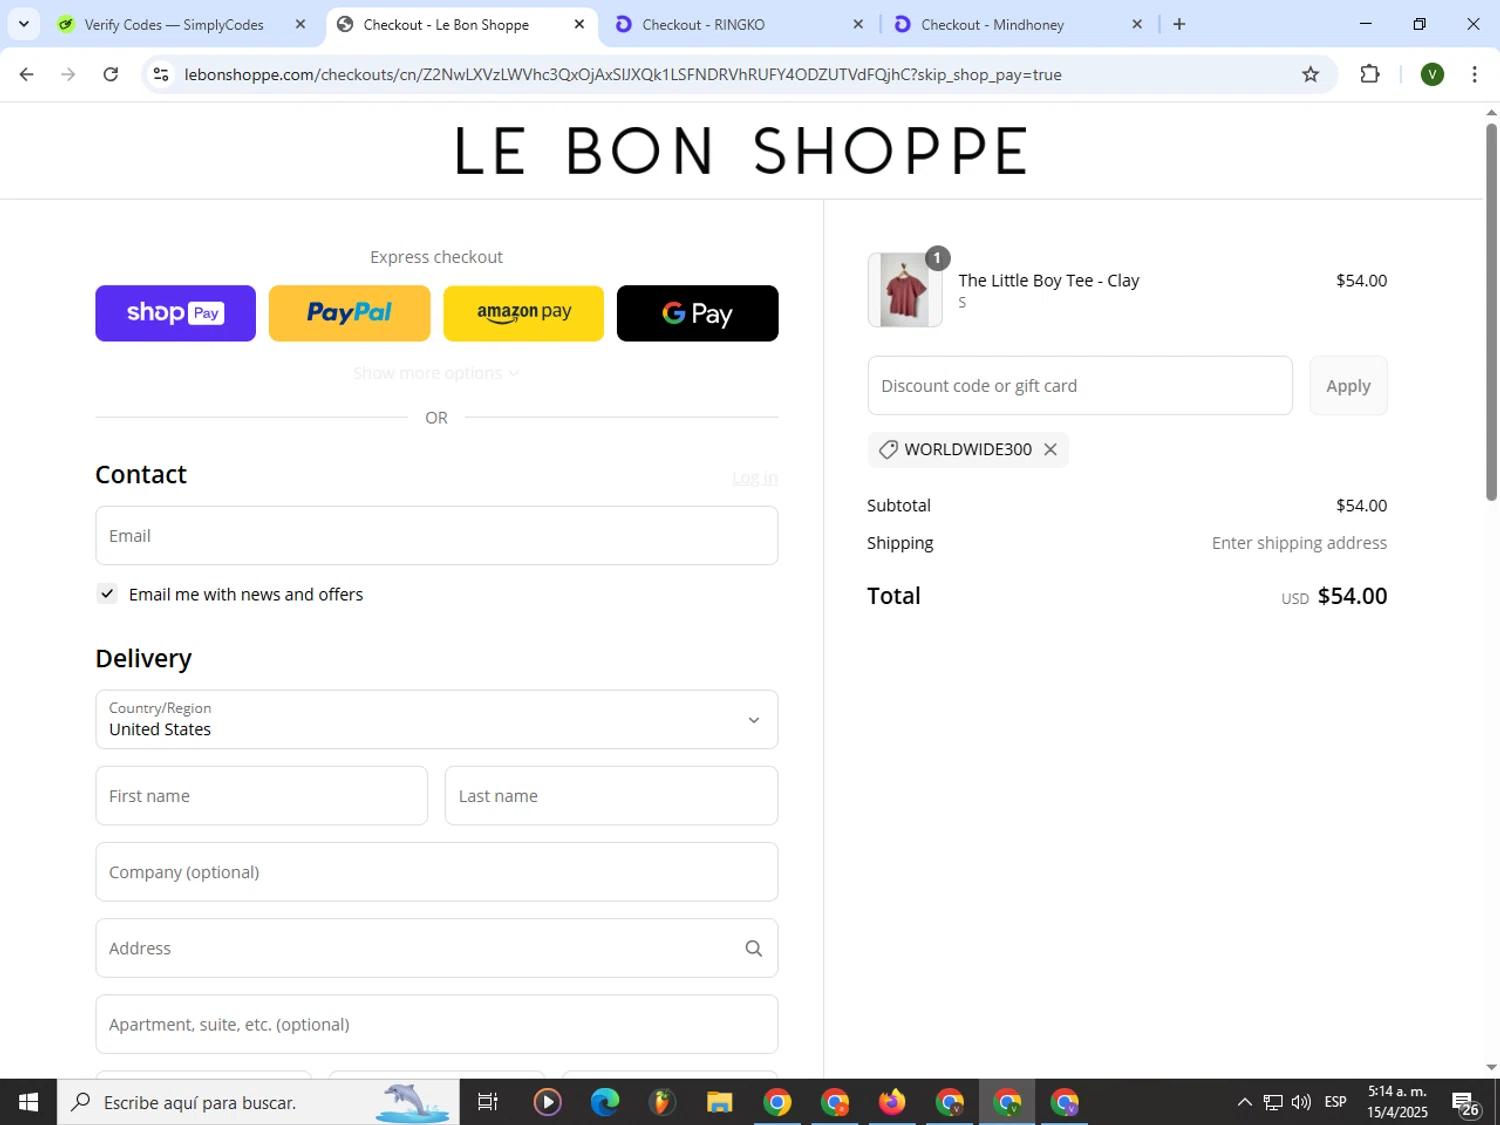Screen dimensions: 1500x1125
Task: Close the Verify Codes — SimplyCodes tab
Action: [x=300, y=24]
